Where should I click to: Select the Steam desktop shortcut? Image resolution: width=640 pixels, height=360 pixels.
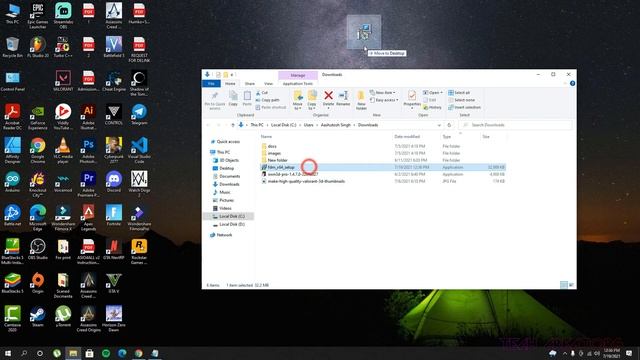tap(38, 317)
